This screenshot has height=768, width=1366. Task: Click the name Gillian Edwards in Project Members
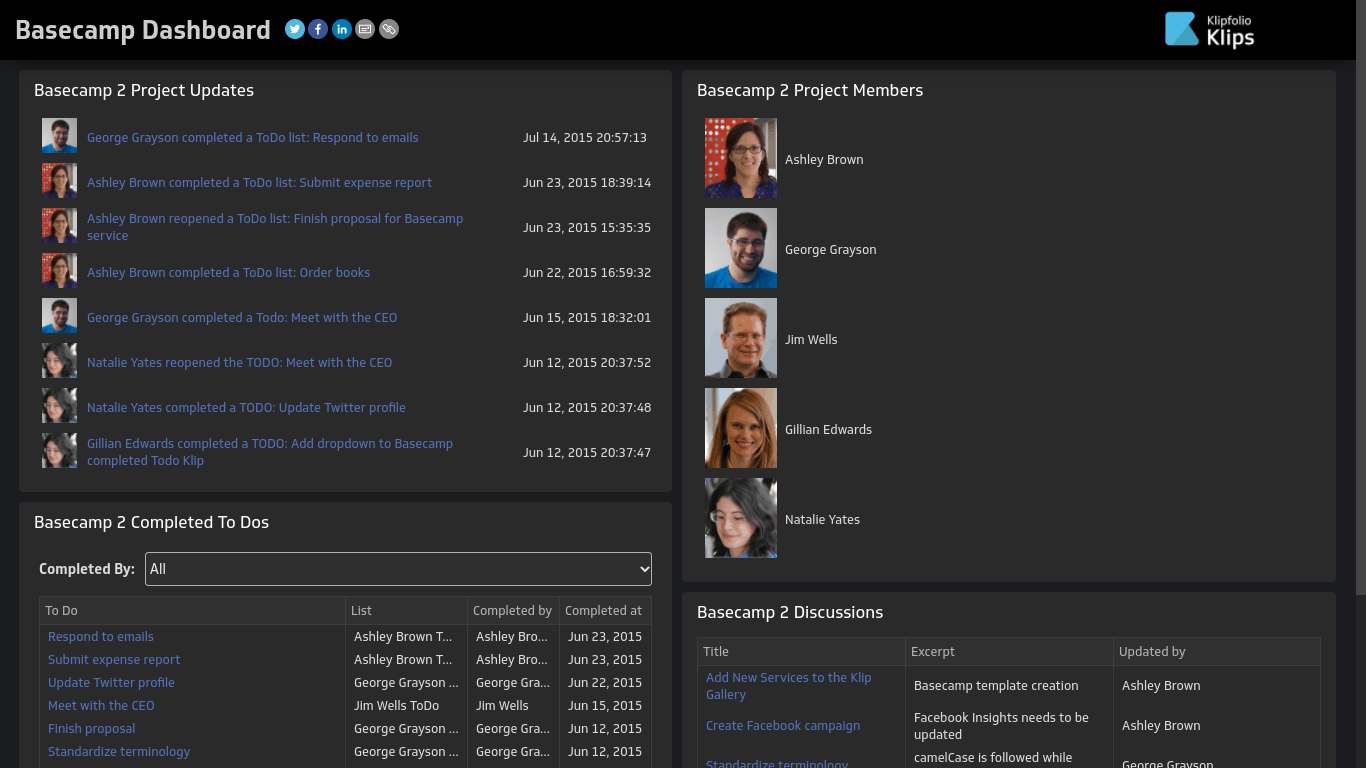tap(828, 430)
